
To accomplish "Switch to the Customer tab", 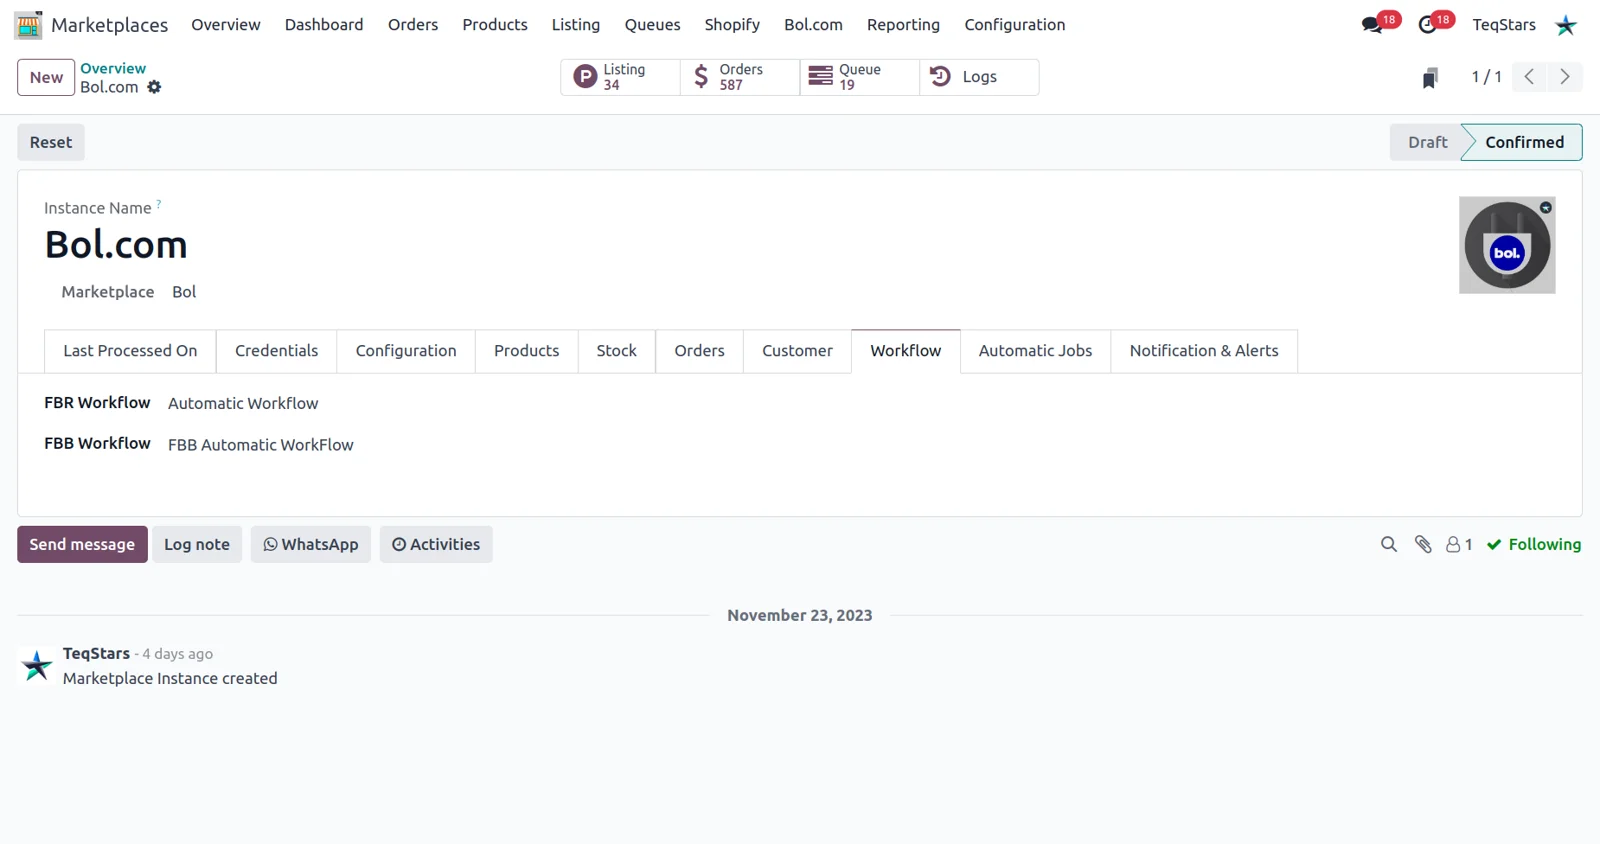I will (797, 351).
